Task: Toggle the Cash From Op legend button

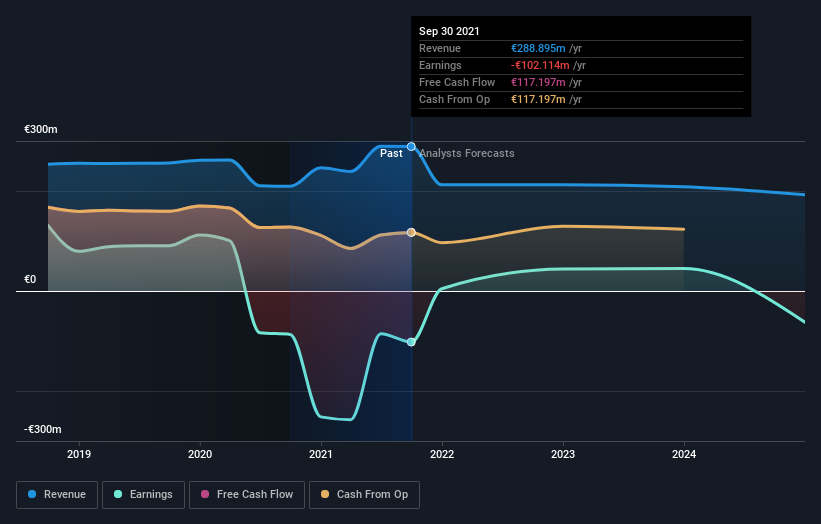Action: coord(364,495)
